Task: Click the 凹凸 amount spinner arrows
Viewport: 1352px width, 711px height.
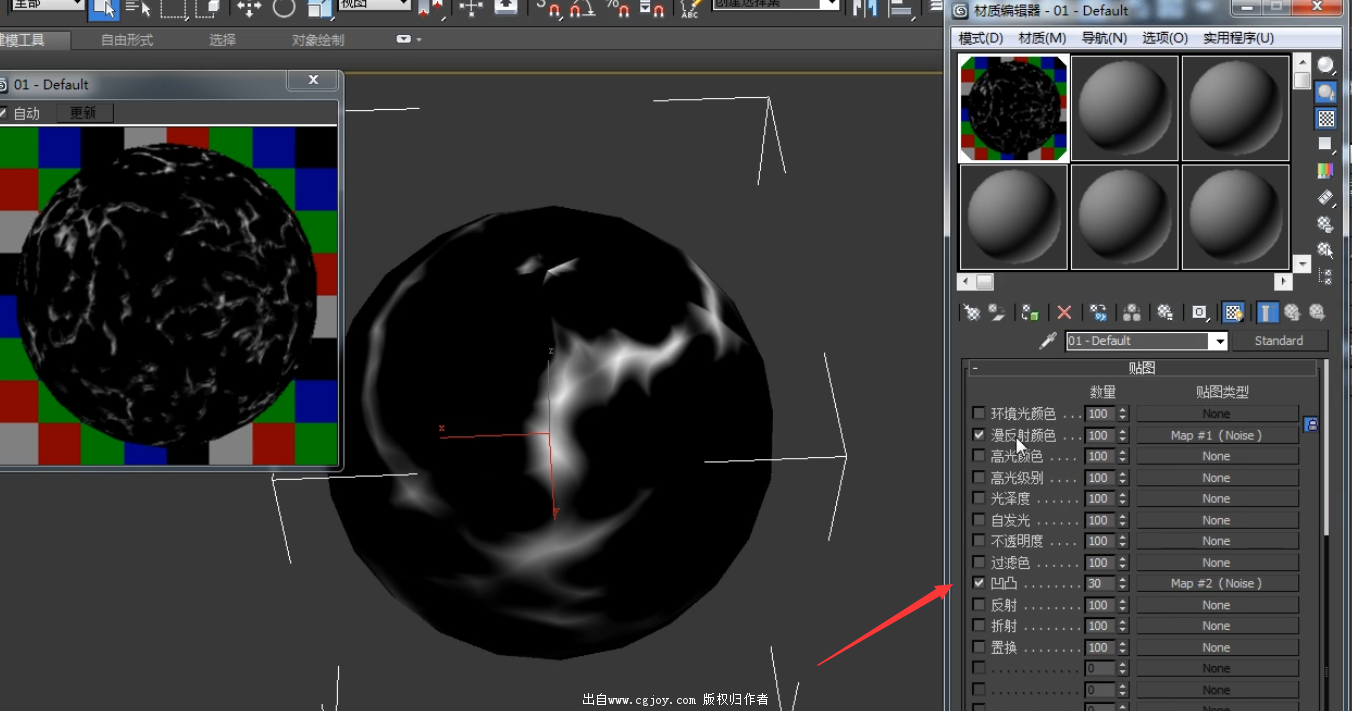Action: coord(1123,583)
